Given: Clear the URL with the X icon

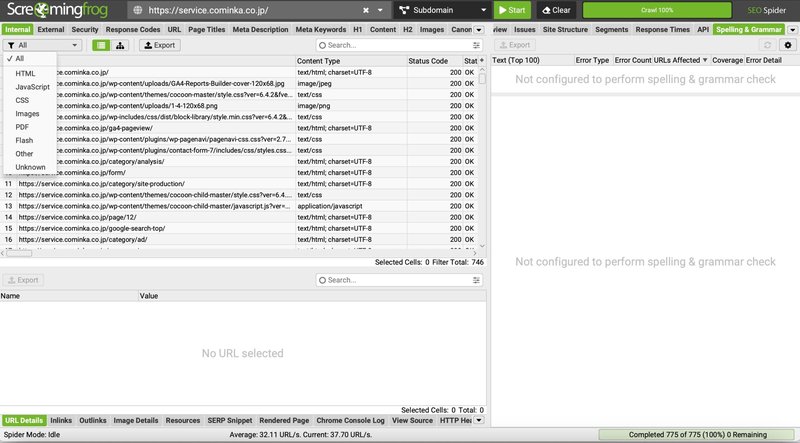Looking at the screenshot, I should point(365,10).
